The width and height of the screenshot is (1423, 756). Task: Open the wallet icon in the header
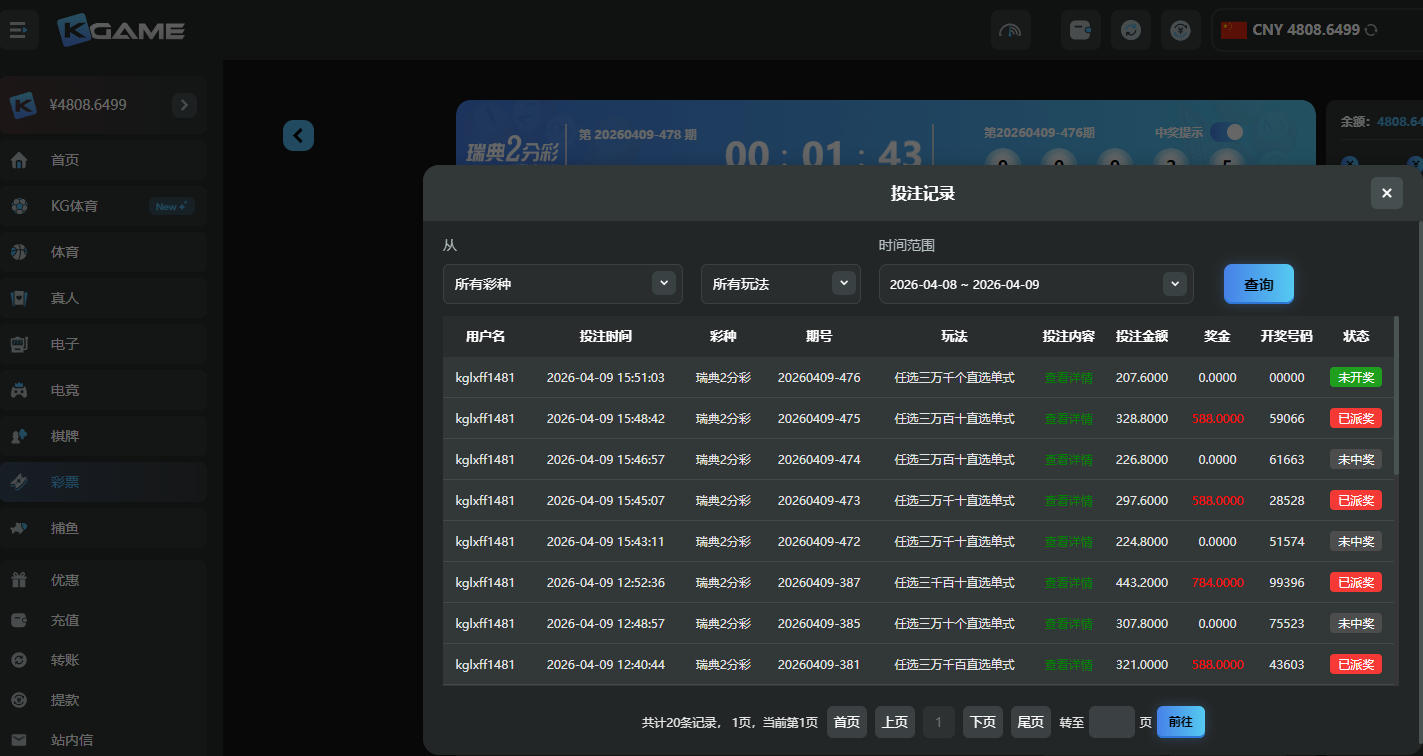pyautogui.click(x=1080, y=30)
